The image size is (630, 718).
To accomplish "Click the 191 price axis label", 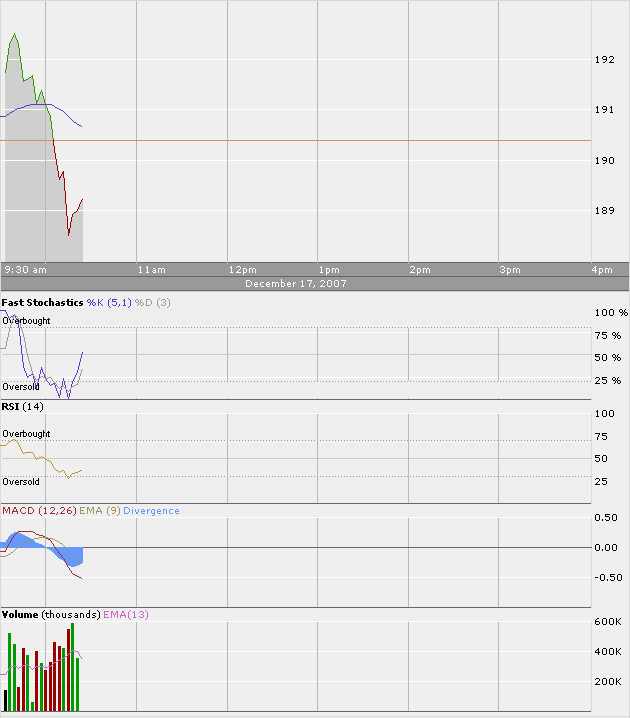I will (604, 109).
